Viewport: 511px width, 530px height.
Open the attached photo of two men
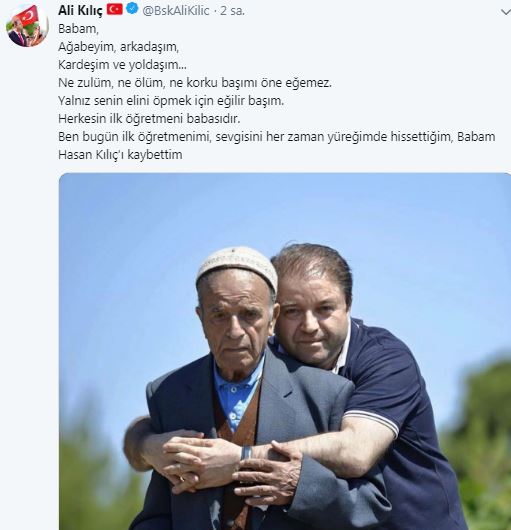click(285, 352)
